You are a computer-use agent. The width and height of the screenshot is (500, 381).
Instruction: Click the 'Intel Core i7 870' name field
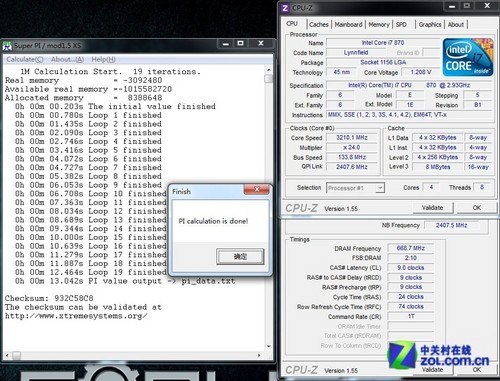click(383, 43)
